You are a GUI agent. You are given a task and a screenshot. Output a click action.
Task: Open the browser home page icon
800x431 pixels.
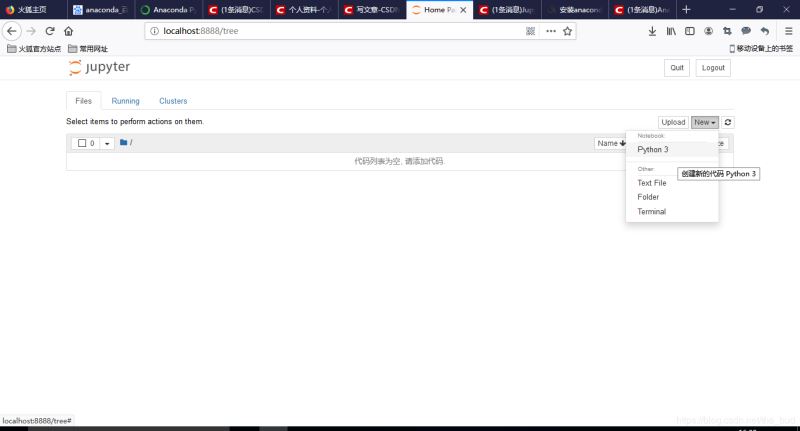[x=68, y=31]
